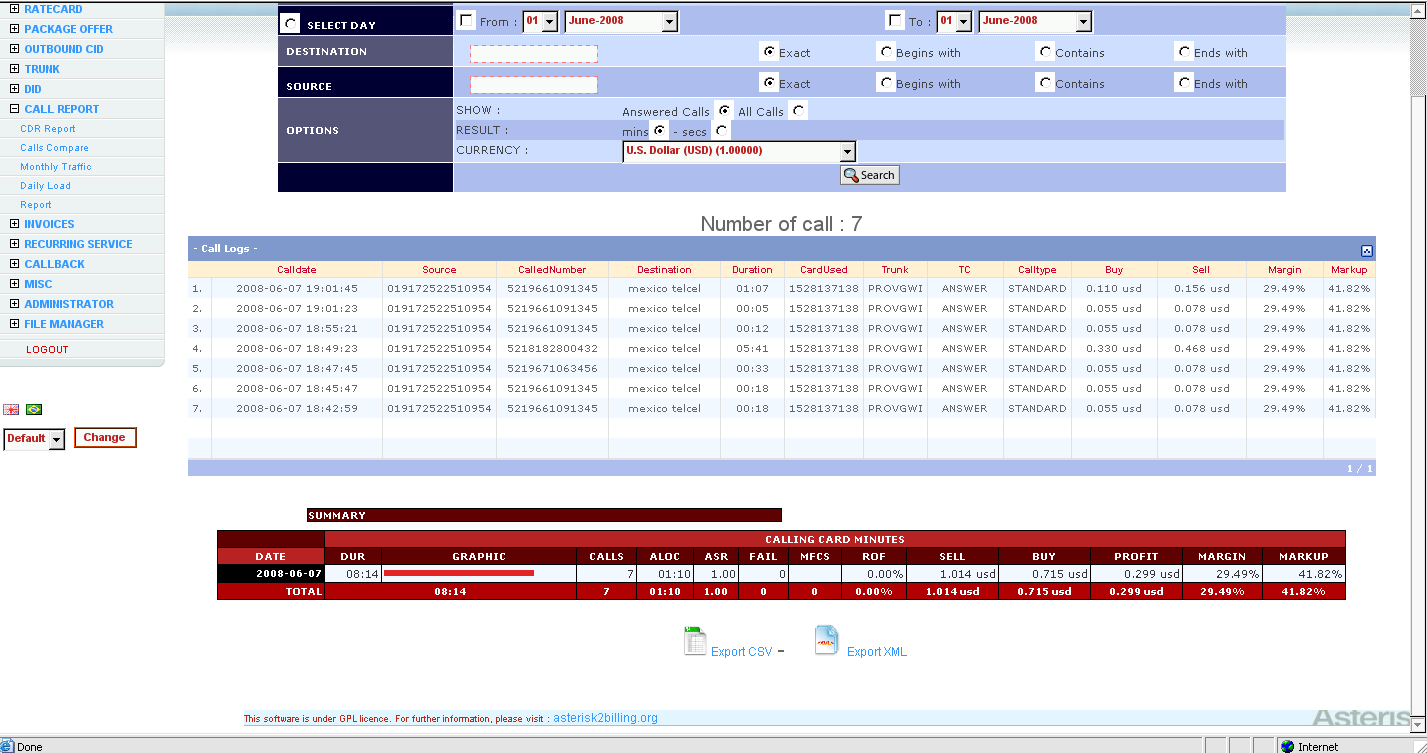Screen dimensions: 1427x753
Task: Open the CDR Report menu item
Action: (x=48, y=129)
